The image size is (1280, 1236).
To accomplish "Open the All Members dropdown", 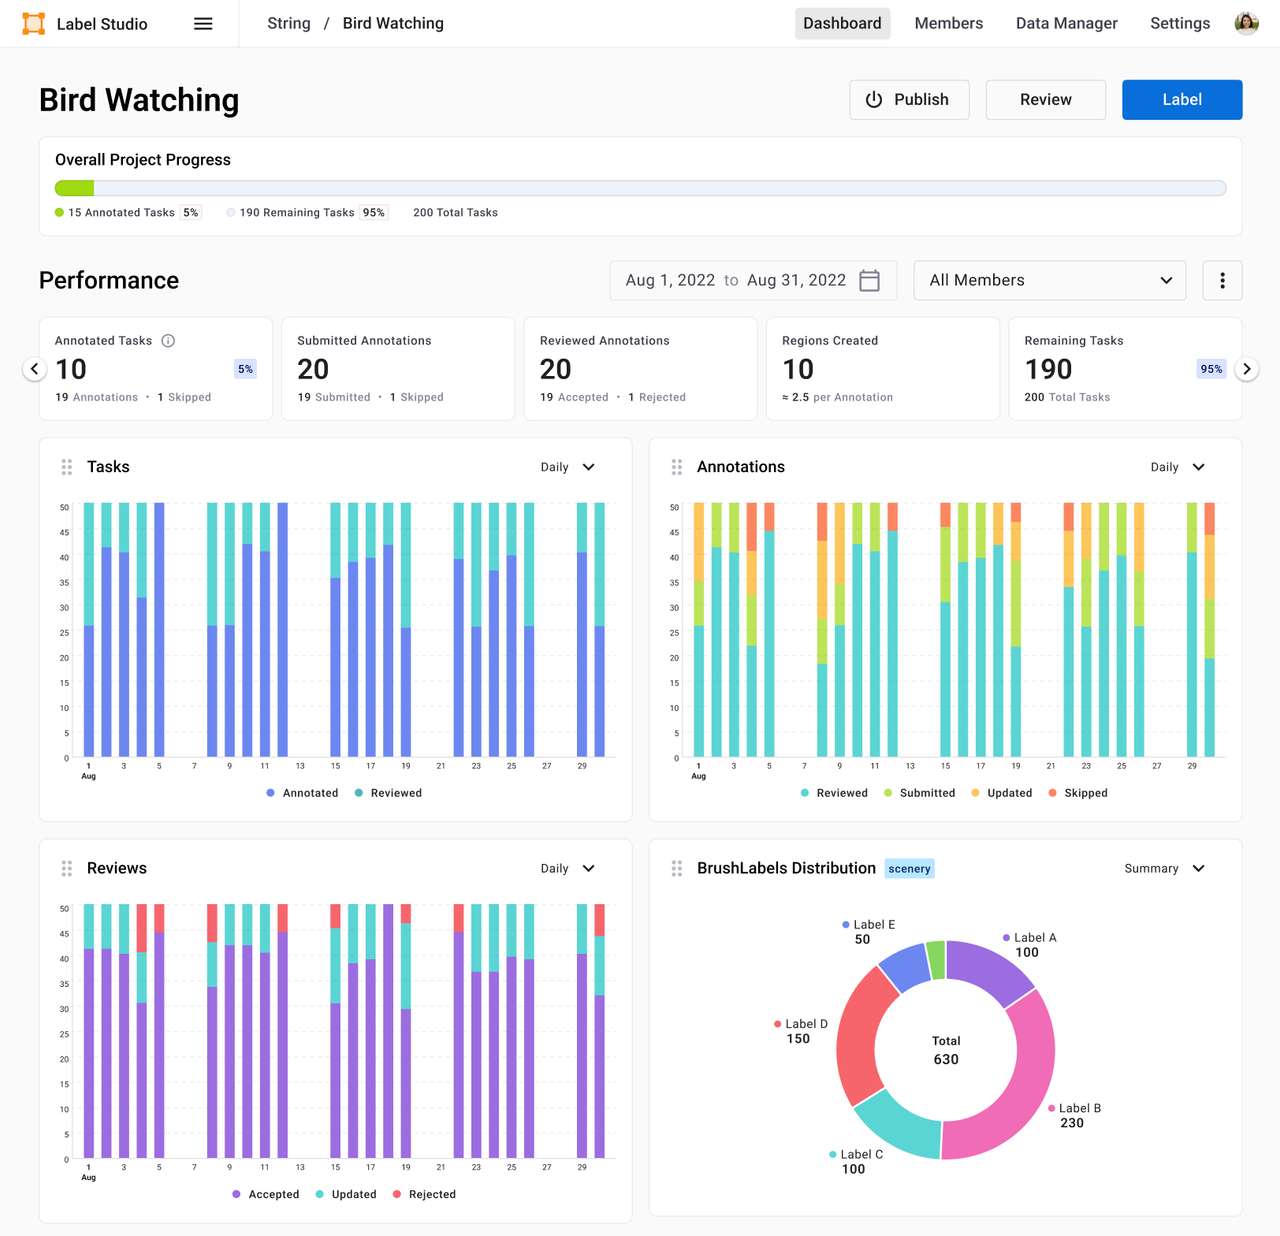I will click(x=1049, y=280).
